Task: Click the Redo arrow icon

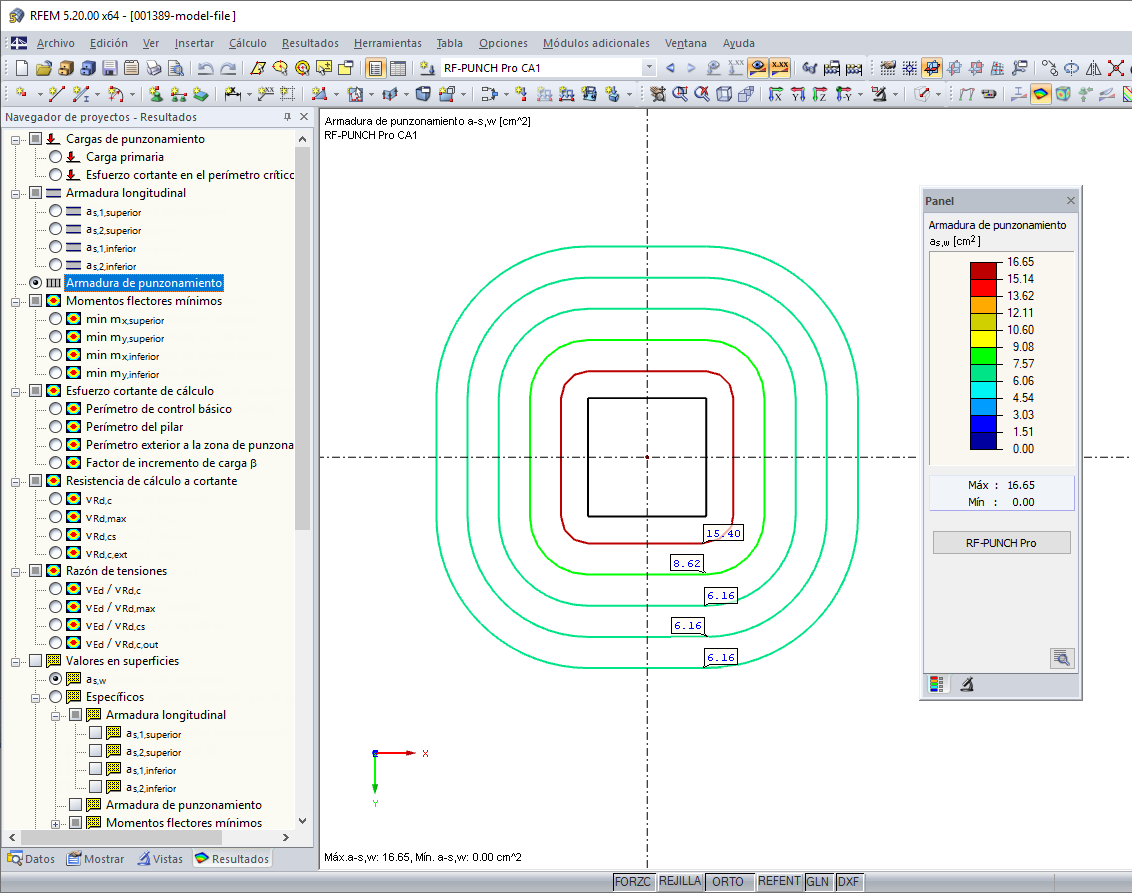Action: point(228,68)
